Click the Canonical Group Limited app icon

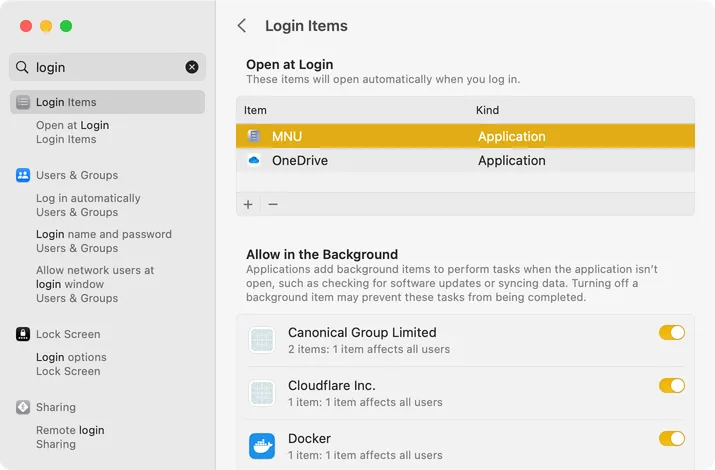(262, 340)
